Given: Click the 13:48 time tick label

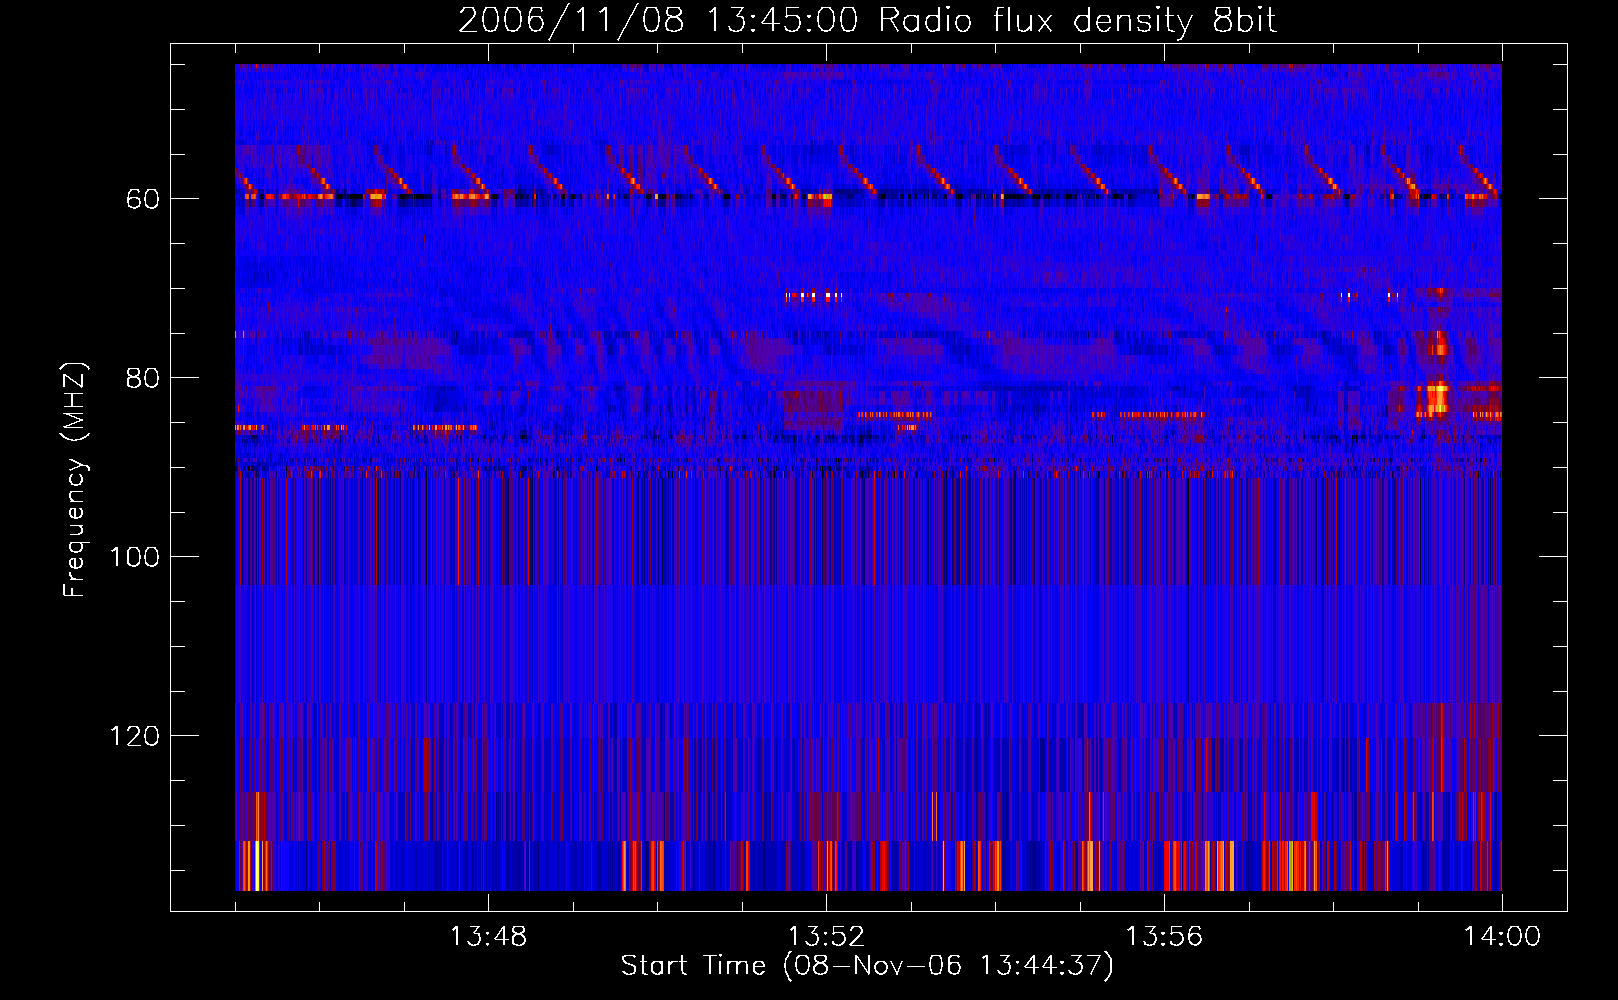Looking at the screenshot, I should tap(488, 937).
